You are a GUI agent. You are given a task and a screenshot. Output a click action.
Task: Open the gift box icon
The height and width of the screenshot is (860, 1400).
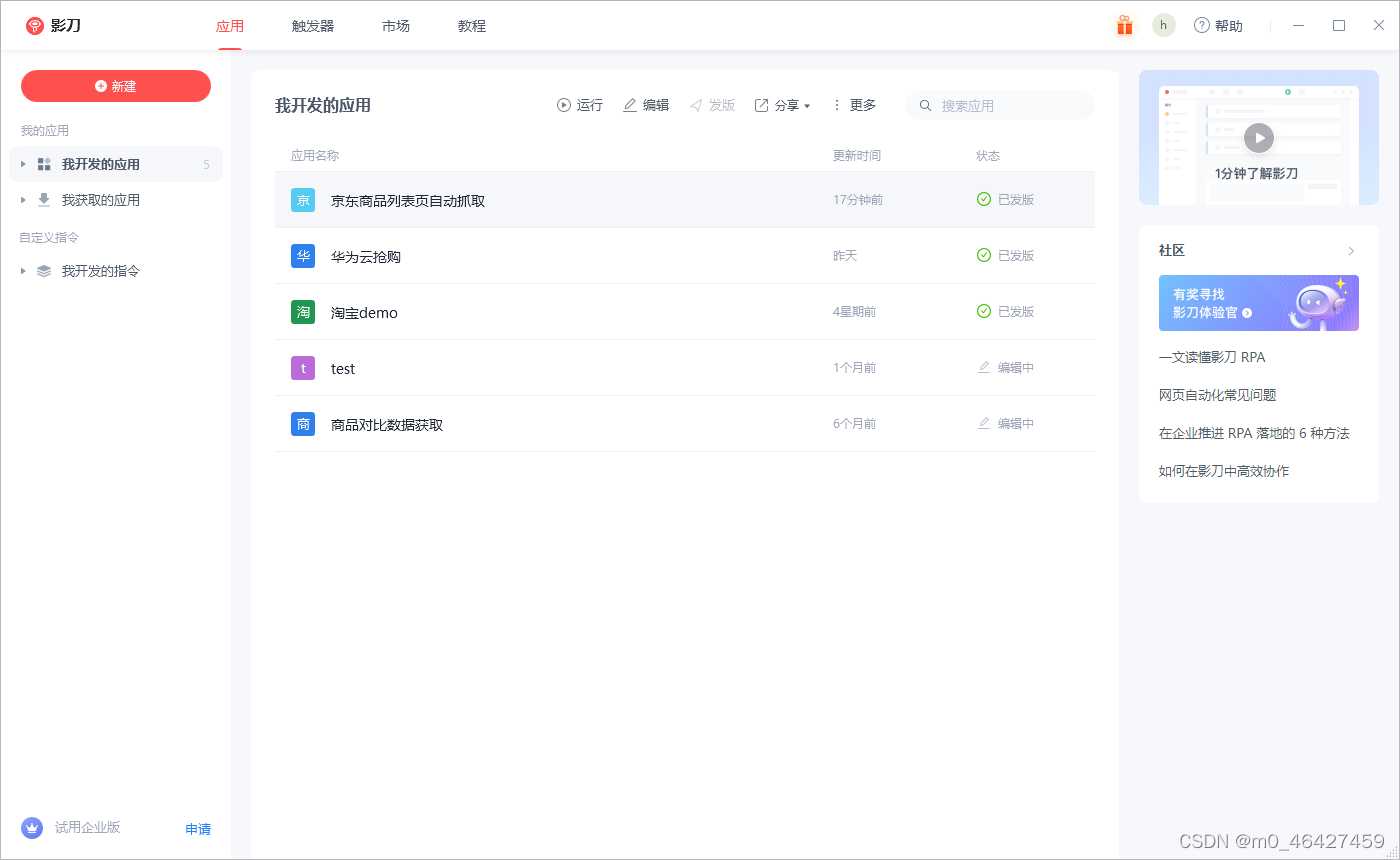pos(1125,26)
